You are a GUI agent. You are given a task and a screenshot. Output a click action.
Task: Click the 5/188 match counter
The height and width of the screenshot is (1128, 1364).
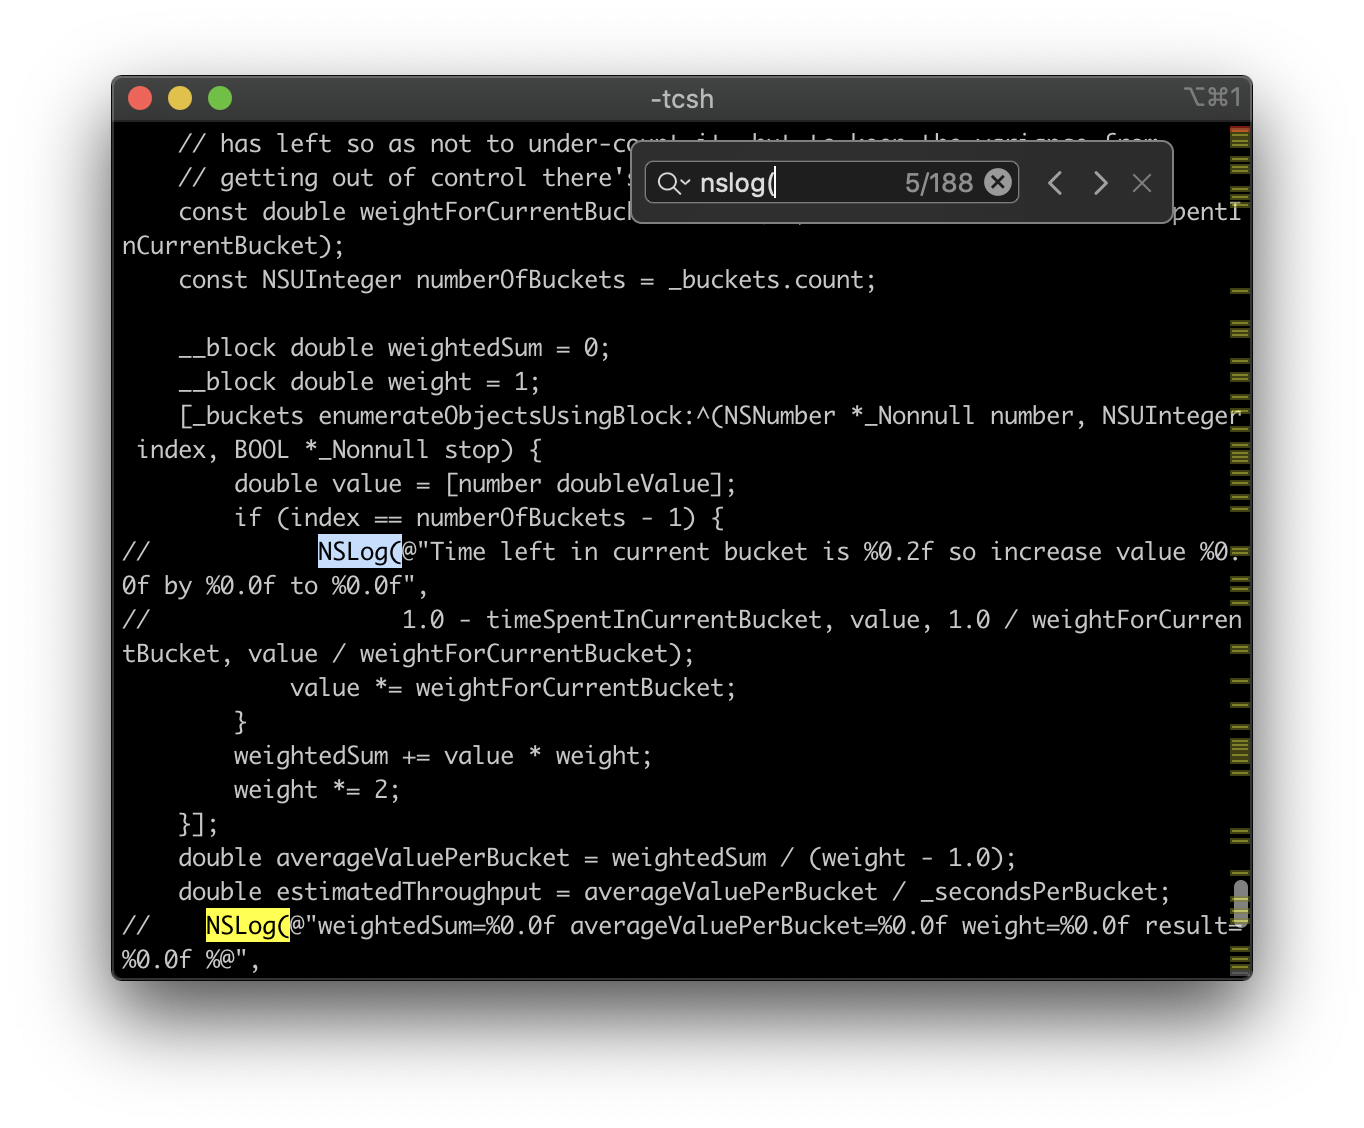(x=938, y=183)
